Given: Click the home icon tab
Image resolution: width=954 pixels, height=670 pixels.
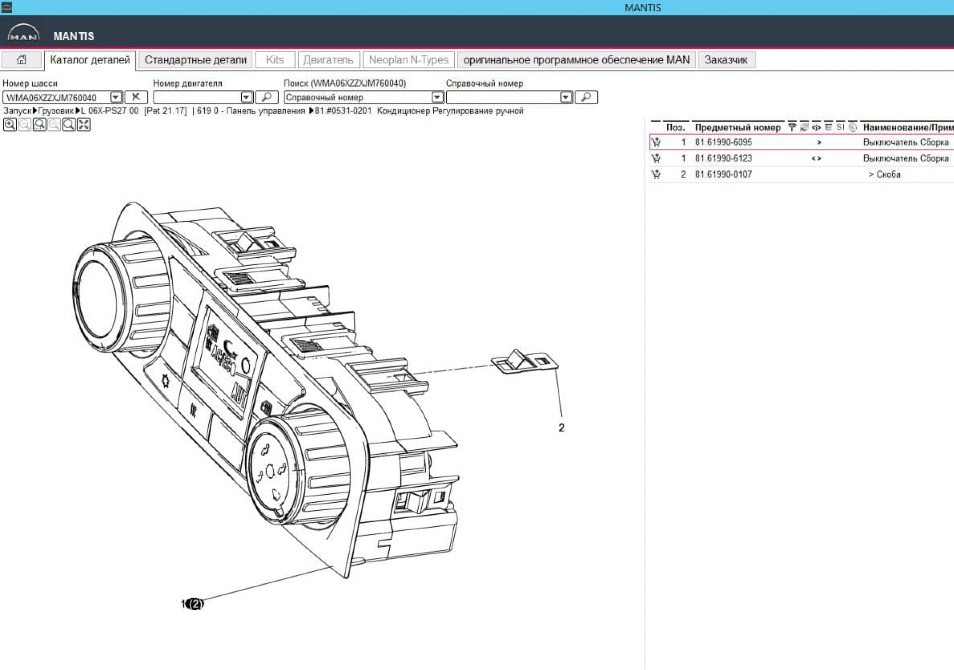Looking at the screenshot, I should pos(21,60).
